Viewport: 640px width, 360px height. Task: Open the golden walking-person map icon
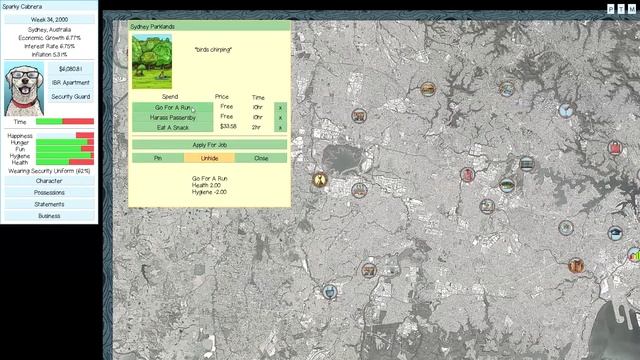click(320, 179)
